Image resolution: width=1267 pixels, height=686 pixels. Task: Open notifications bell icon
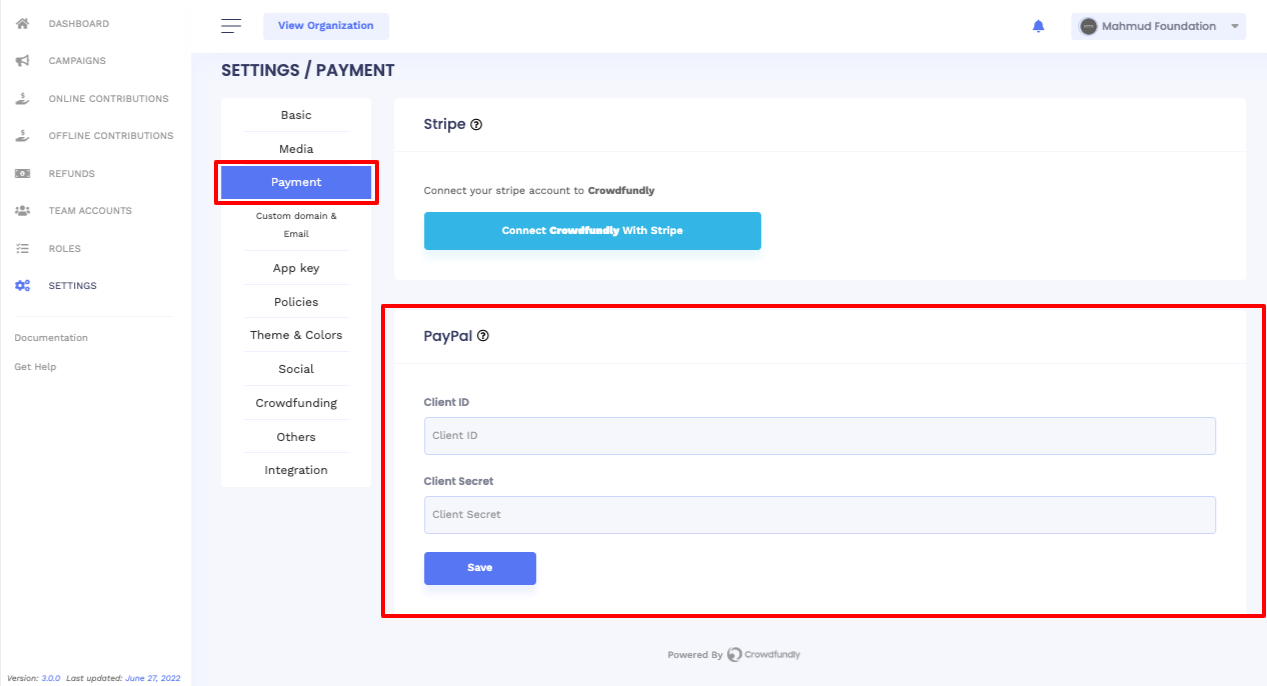point(1038,26)
